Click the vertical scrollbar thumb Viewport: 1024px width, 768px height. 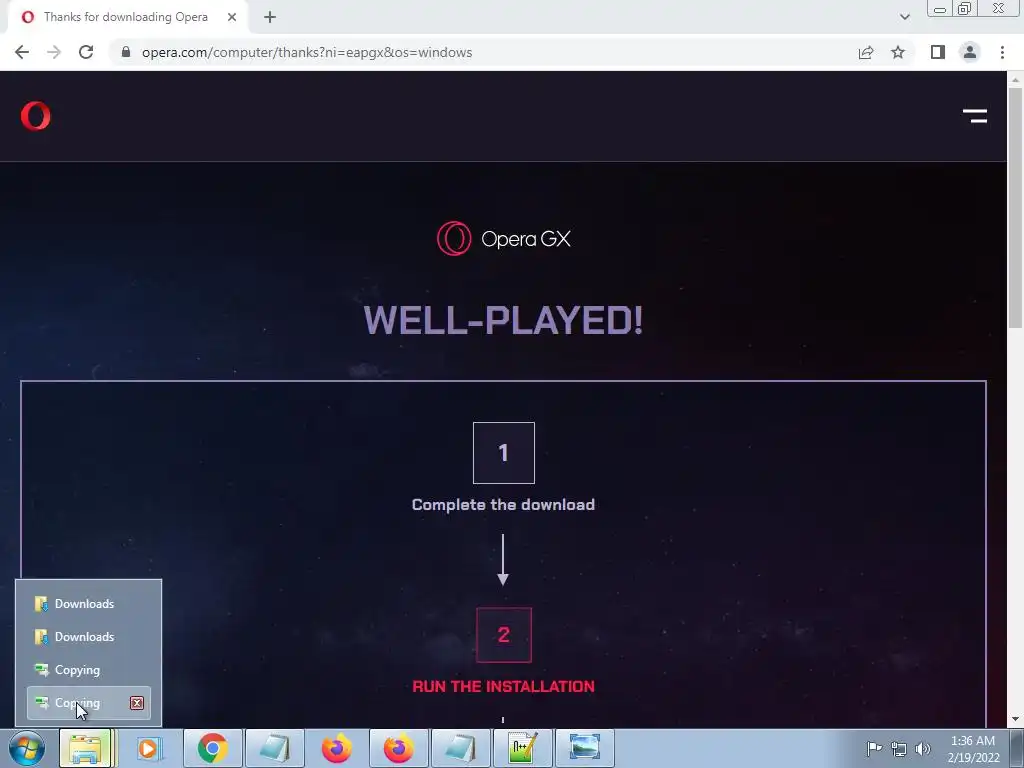click(1015, 207)
